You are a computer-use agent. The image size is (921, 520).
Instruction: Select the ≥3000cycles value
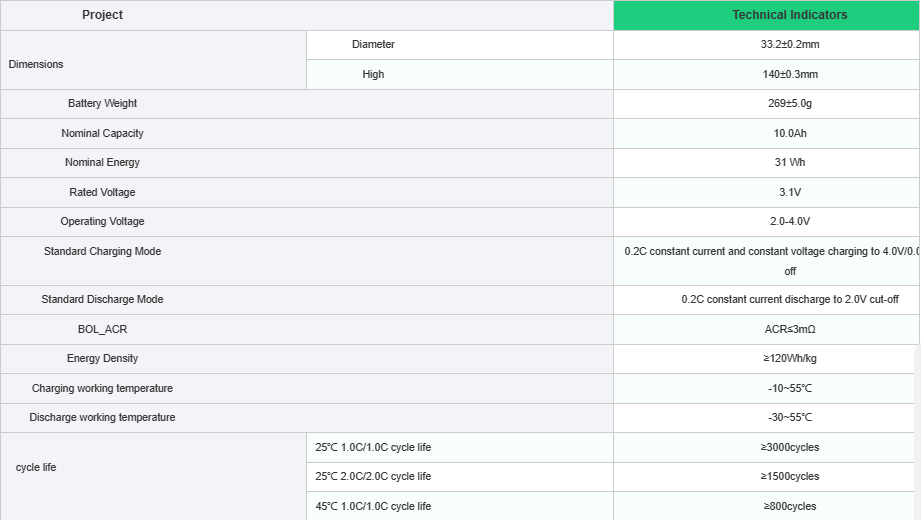[789, 447]
